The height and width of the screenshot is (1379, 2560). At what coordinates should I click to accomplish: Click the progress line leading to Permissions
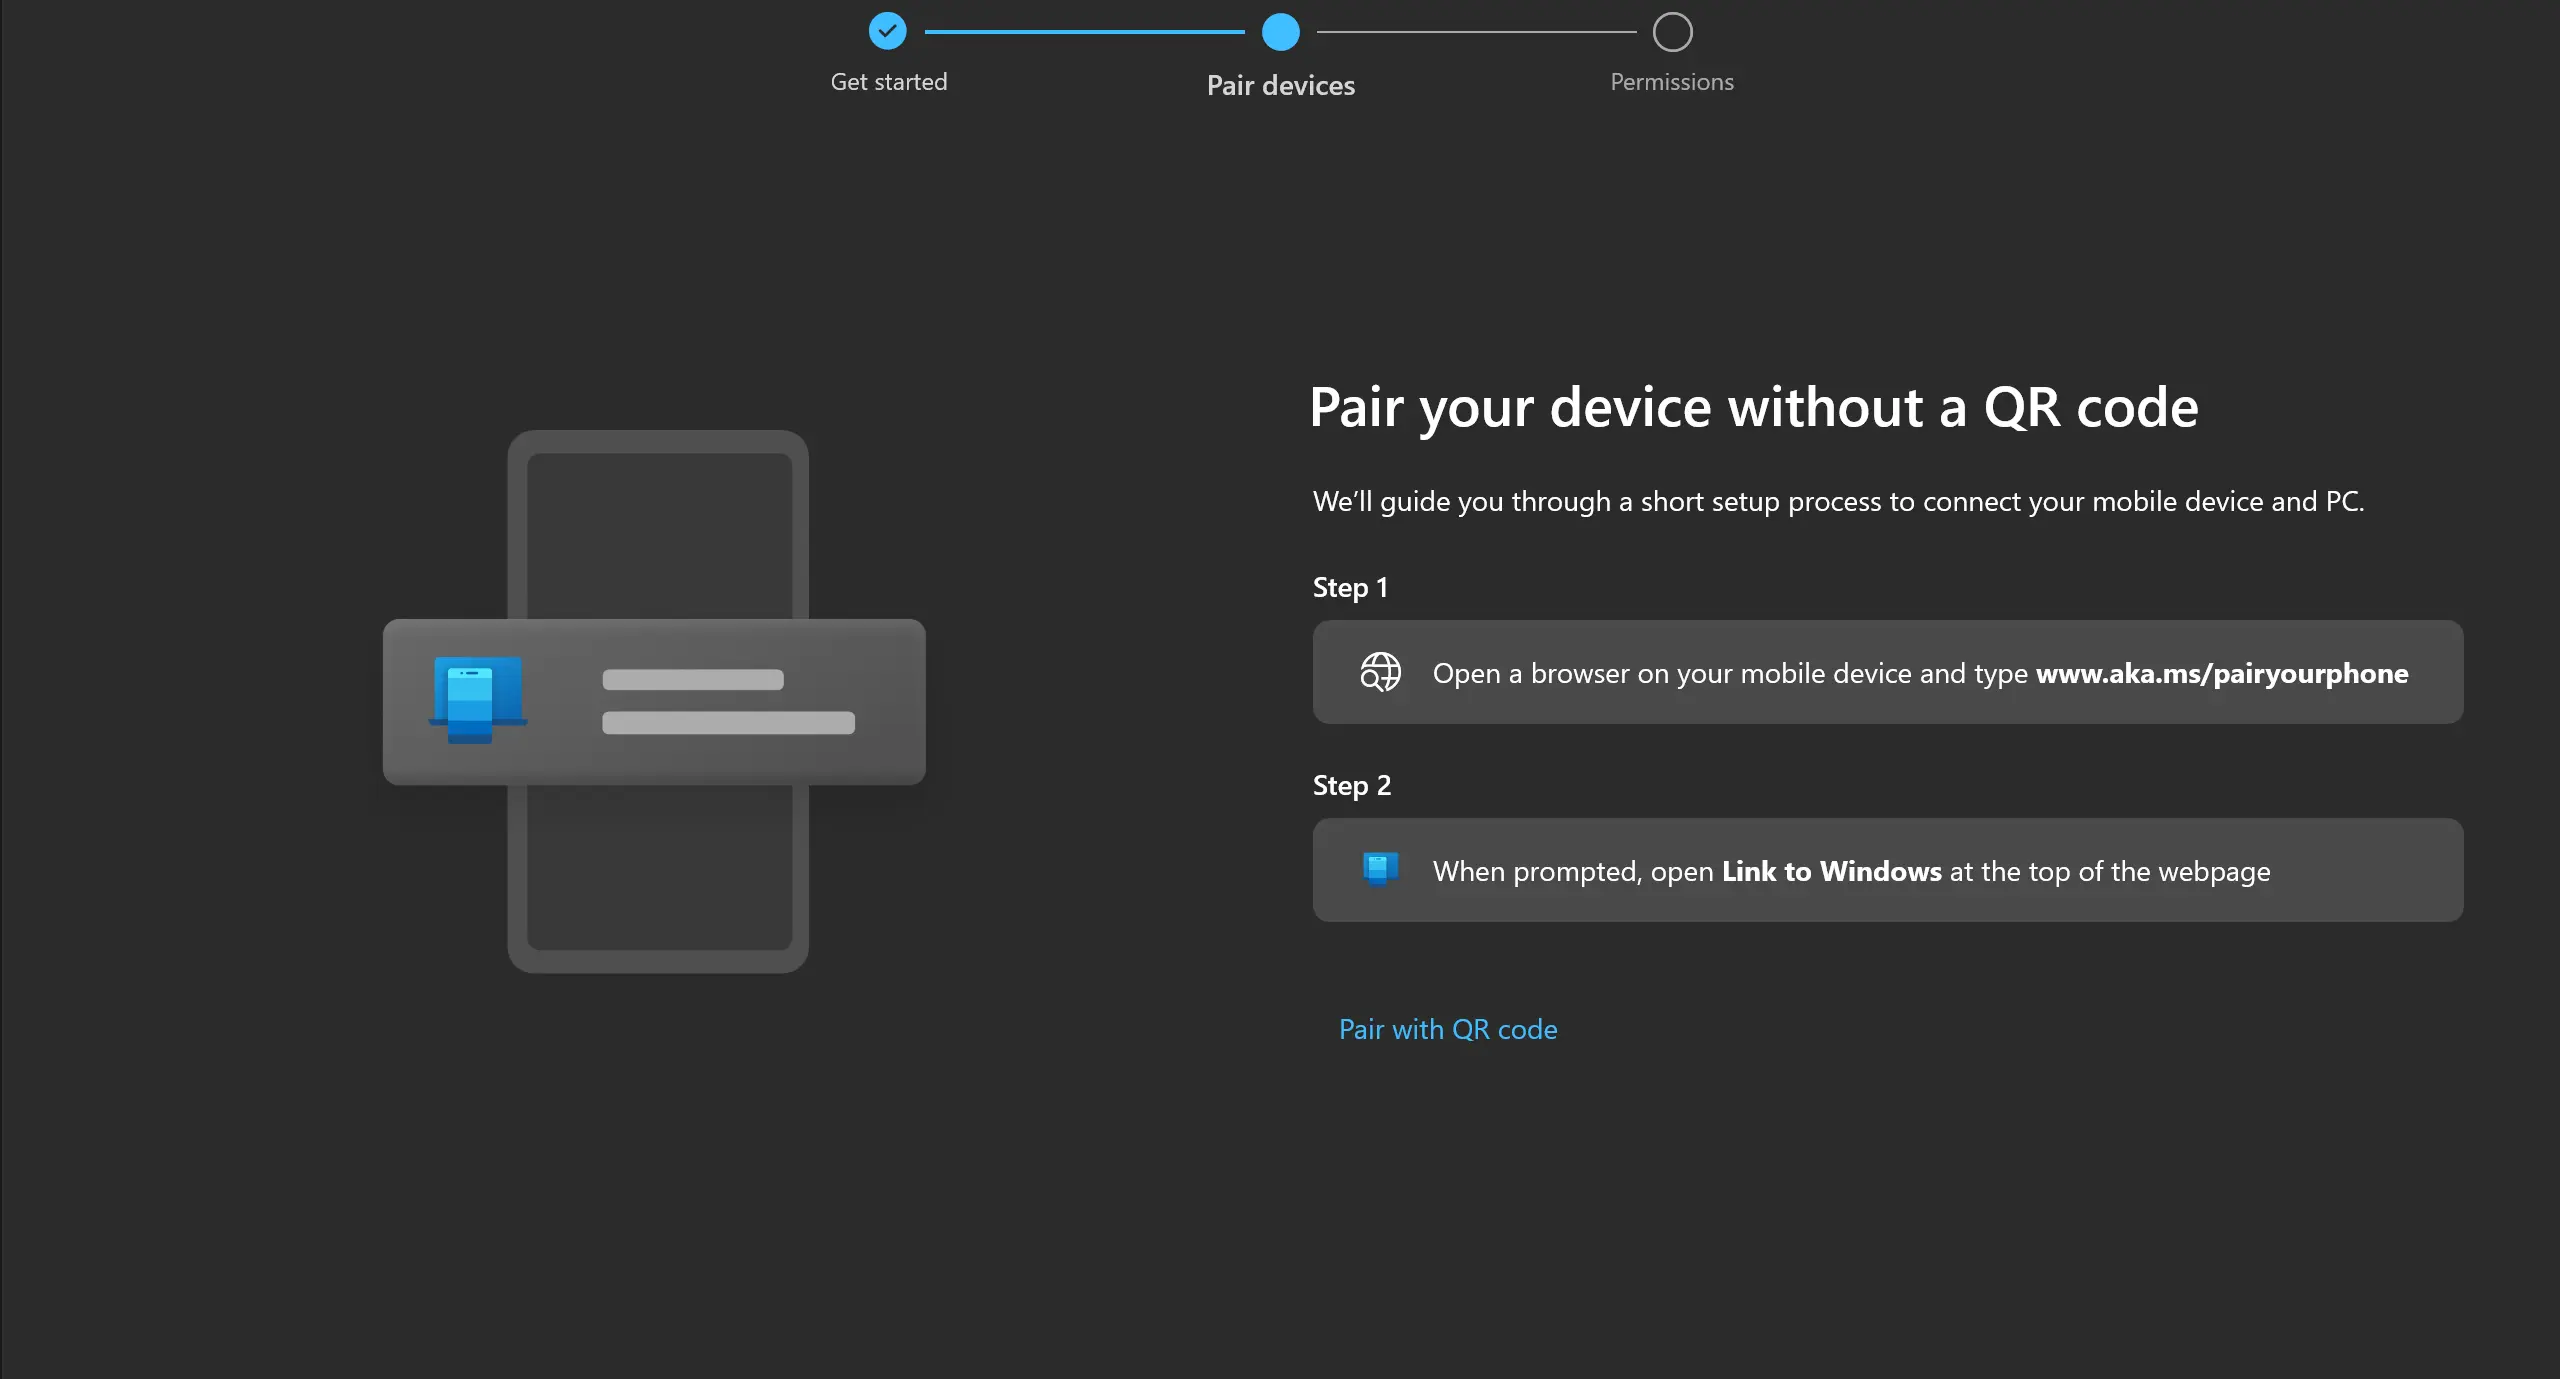[1476, 32]
